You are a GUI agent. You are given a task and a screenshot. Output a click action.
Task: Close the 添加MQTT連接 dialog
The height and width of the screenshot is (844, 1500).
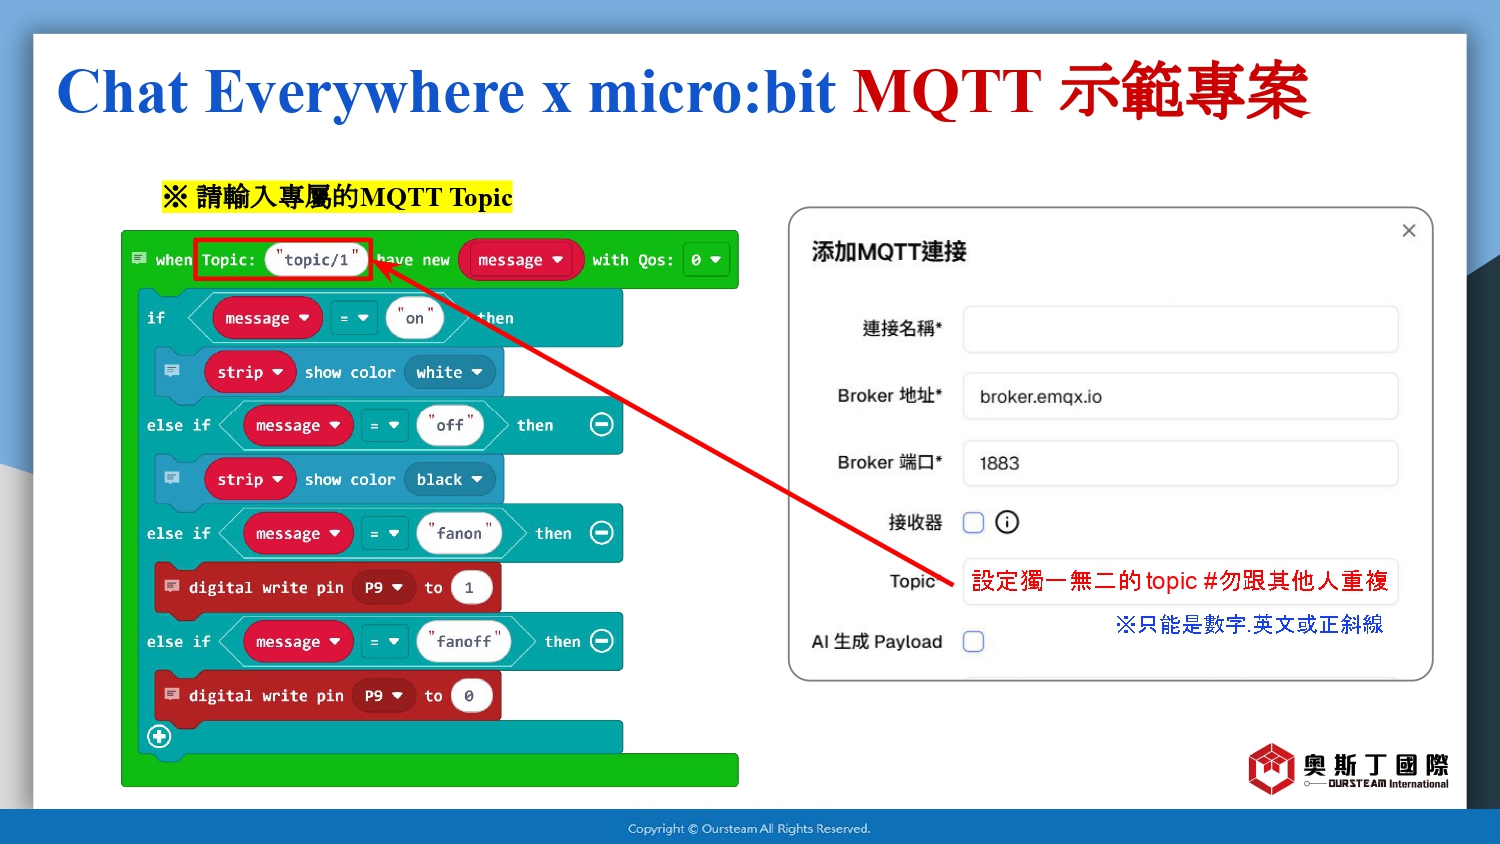tap(1408, 231)
